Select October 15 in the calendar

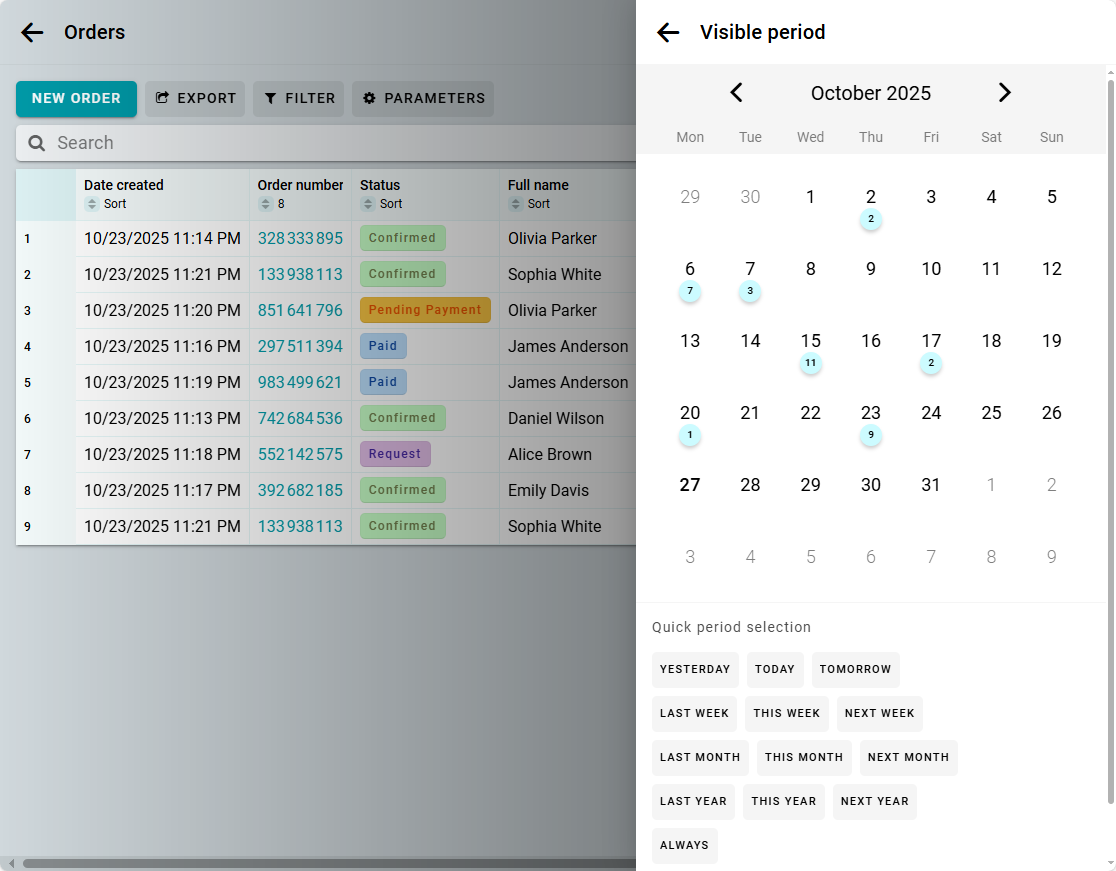click(x=811, y=342)
